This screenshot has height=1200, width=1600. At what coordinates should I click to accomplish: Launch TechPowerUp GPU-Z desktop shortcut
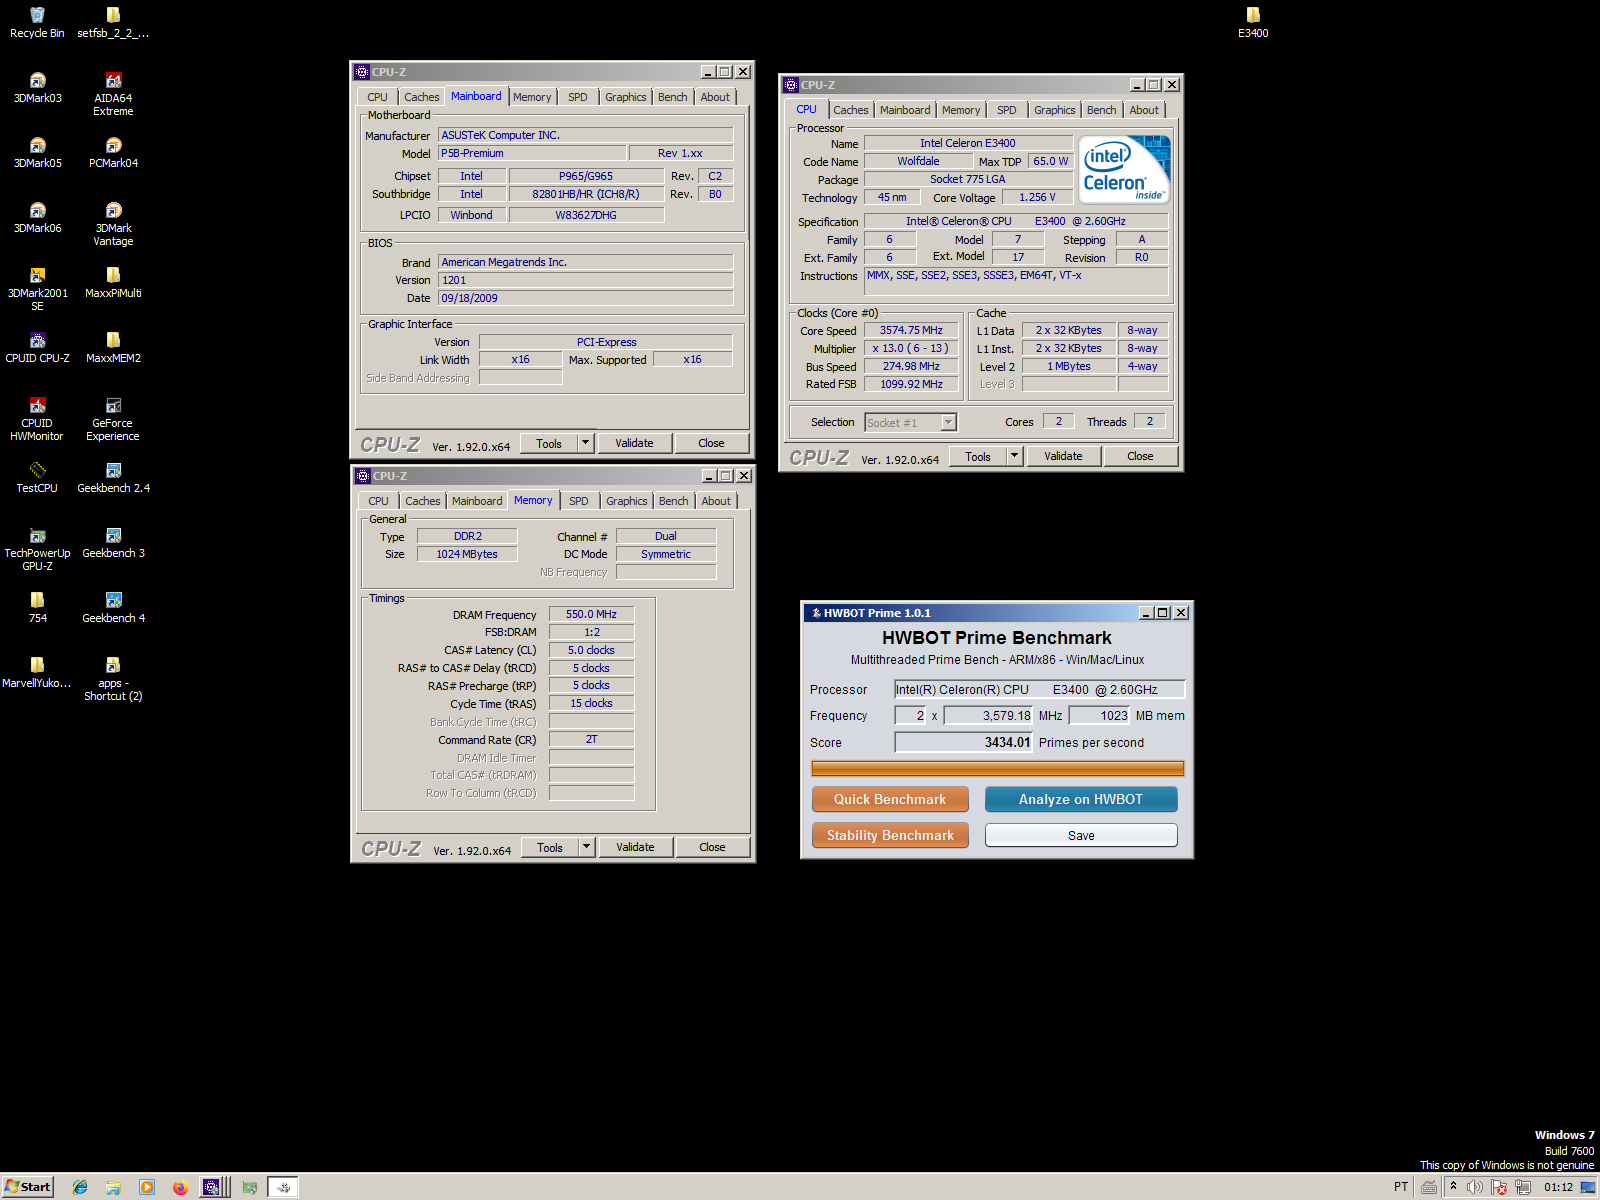point(37,548)
